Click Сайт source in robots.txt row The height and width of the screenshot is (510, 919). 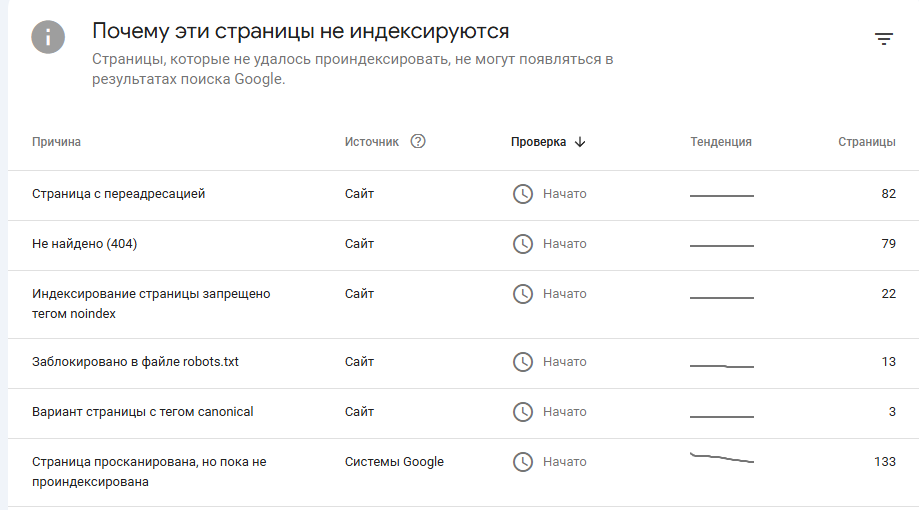(x=359, y=362)
